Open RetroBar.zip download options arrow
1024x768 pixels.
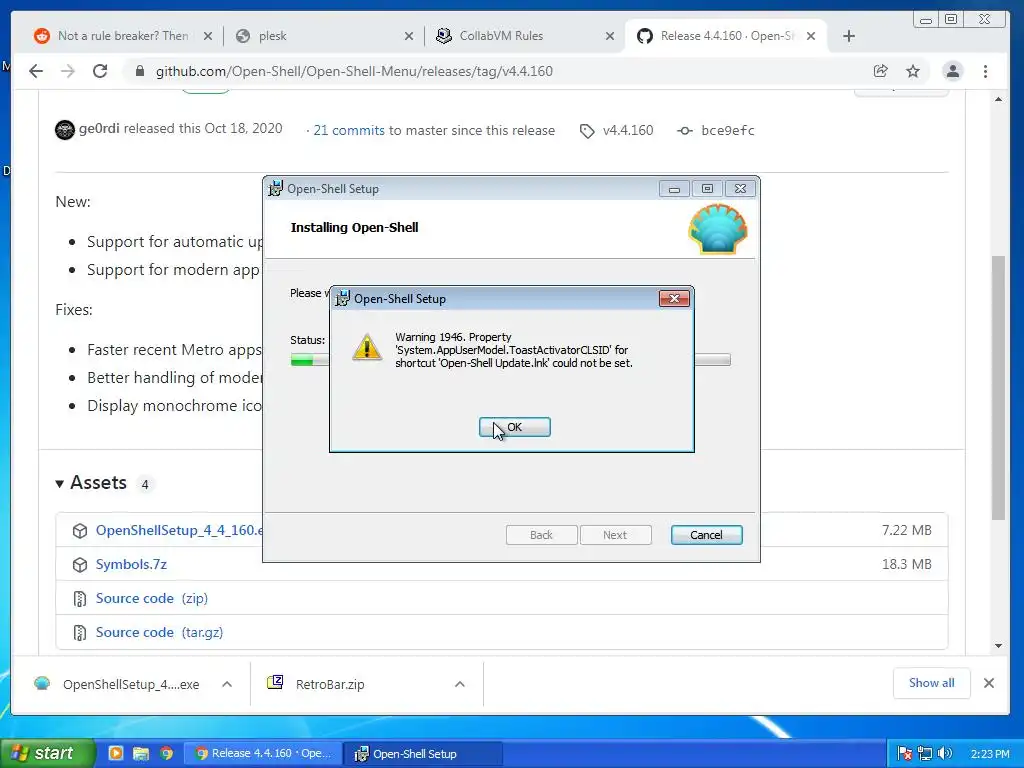[x=460, y=684]
